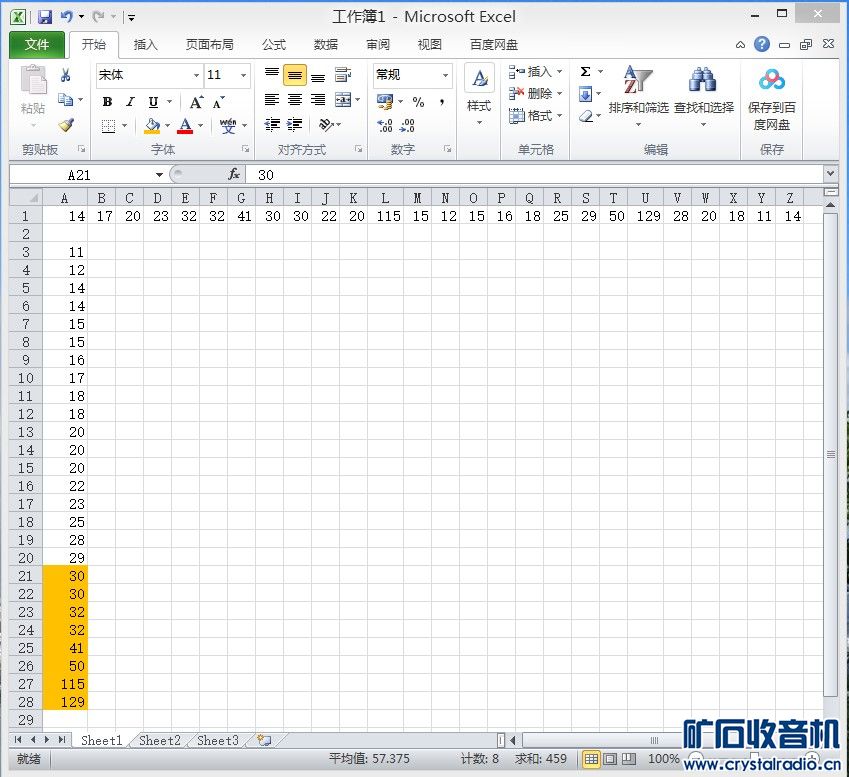Screen dimensions: 849x777
Task: Open text orientation icon
Action: point(326,125)
